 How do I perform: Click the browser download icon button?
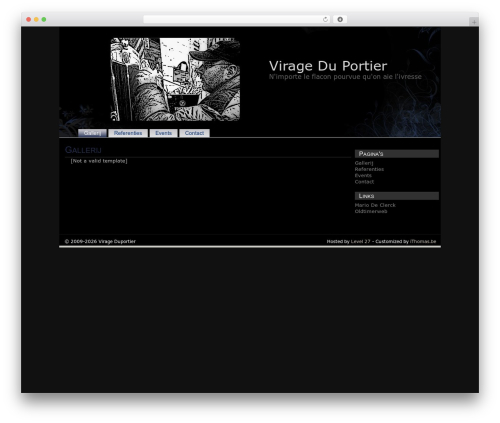tap(340, 20)
